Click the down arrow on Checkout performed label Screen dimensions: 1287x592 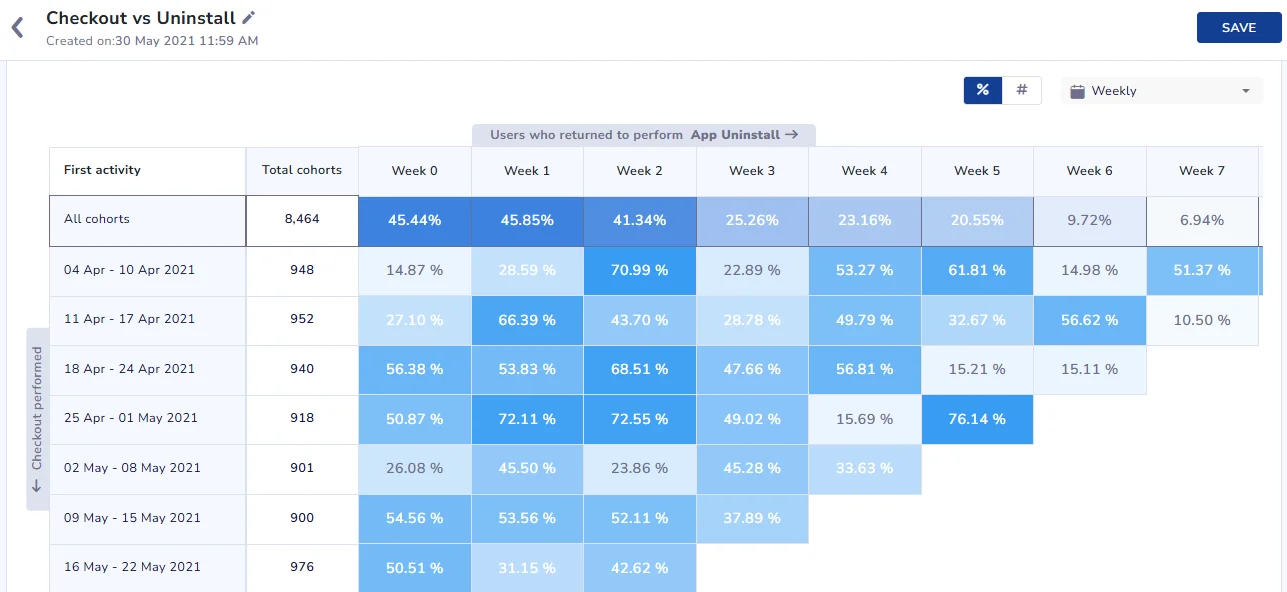(x=37, y=486)
